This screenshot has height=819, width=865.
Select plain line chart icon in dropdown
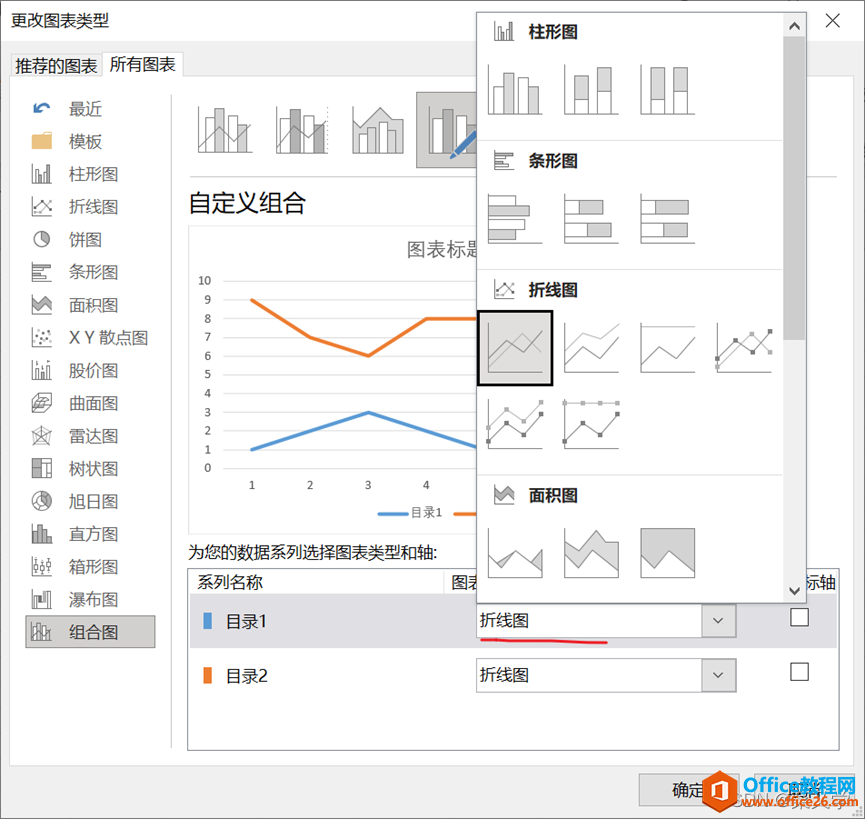point(515,348)
